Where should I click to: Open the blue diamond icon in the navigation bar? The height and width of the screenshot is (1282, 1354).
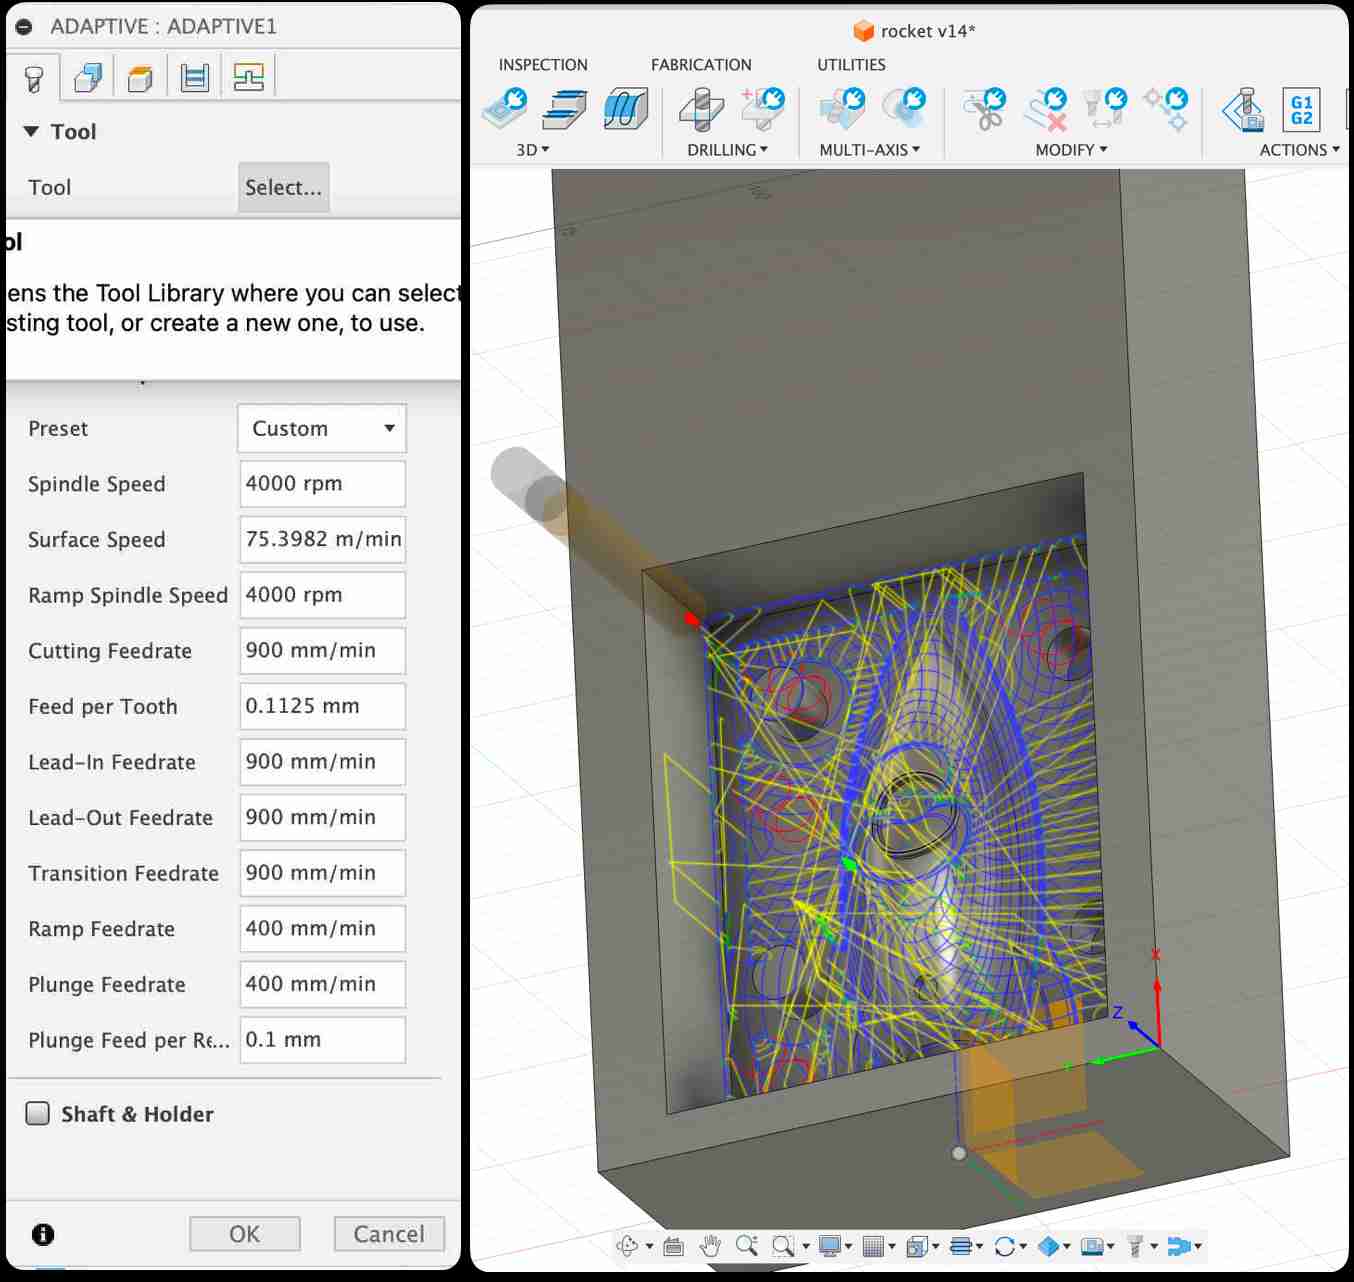[x=1048, y=1246]
